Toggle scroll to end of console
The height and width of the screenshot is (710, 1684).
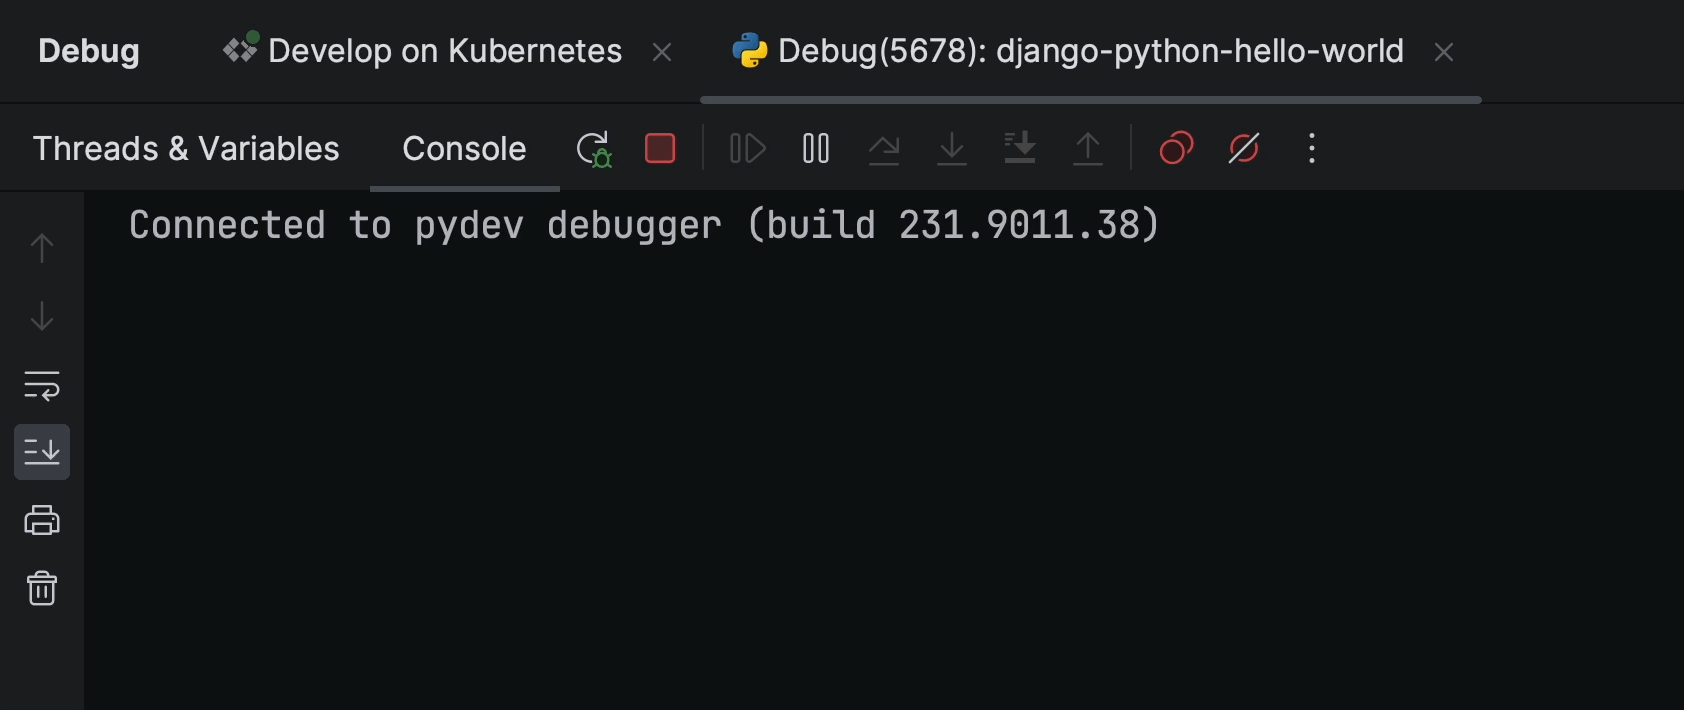point(42,452)
